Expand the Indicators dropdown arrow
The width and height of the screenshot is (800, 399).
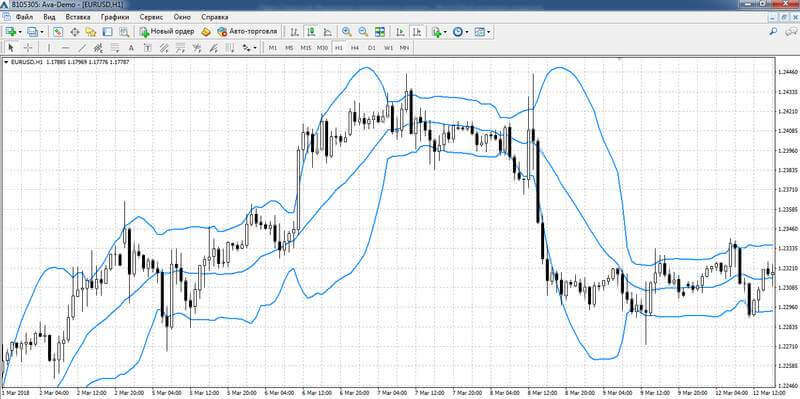pyautogui.click(x=445, y=32)
